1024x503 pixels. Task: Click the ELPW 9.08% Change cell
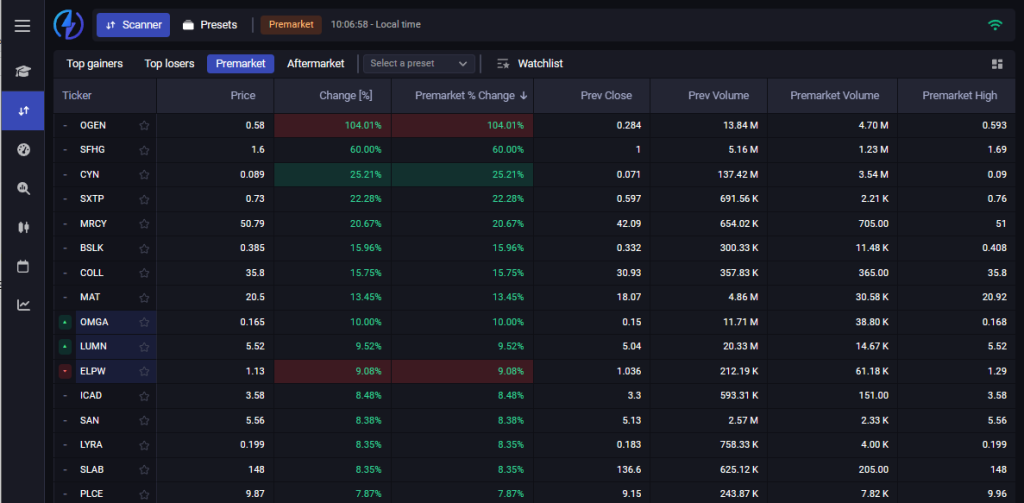332,371
